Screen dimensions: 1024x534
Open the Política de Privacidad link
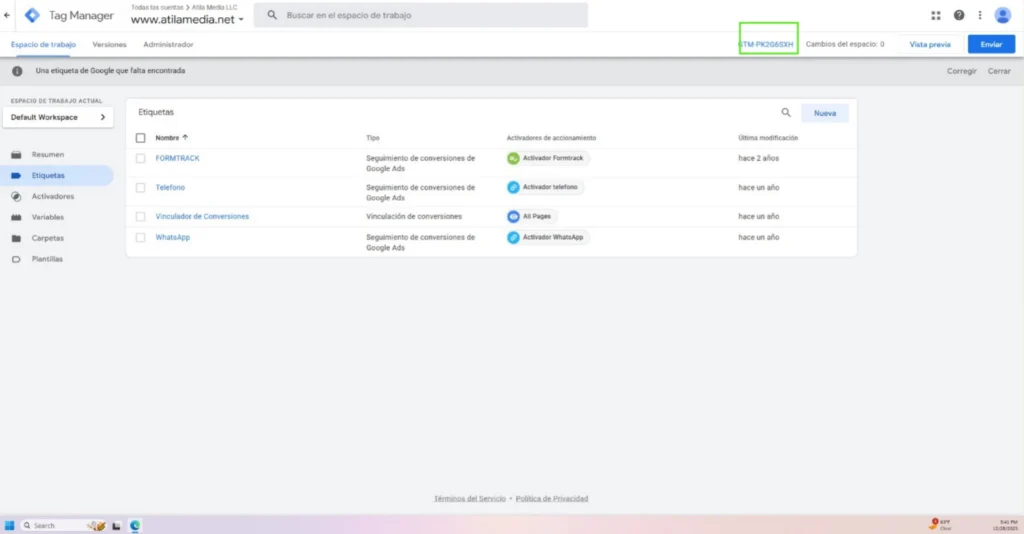coord(552,499)
